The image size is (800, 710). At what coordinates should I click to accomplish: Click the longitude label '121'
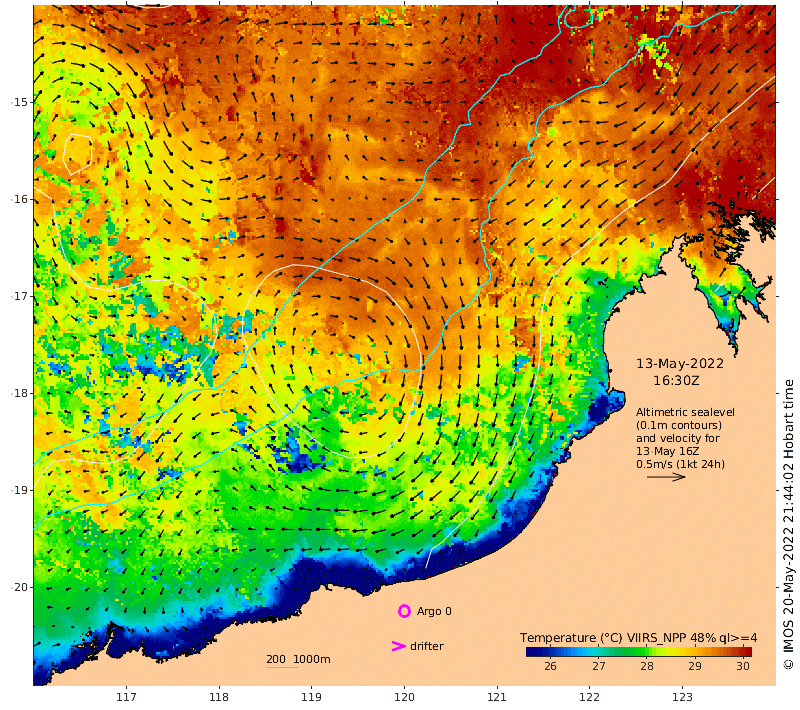point(497,697)
